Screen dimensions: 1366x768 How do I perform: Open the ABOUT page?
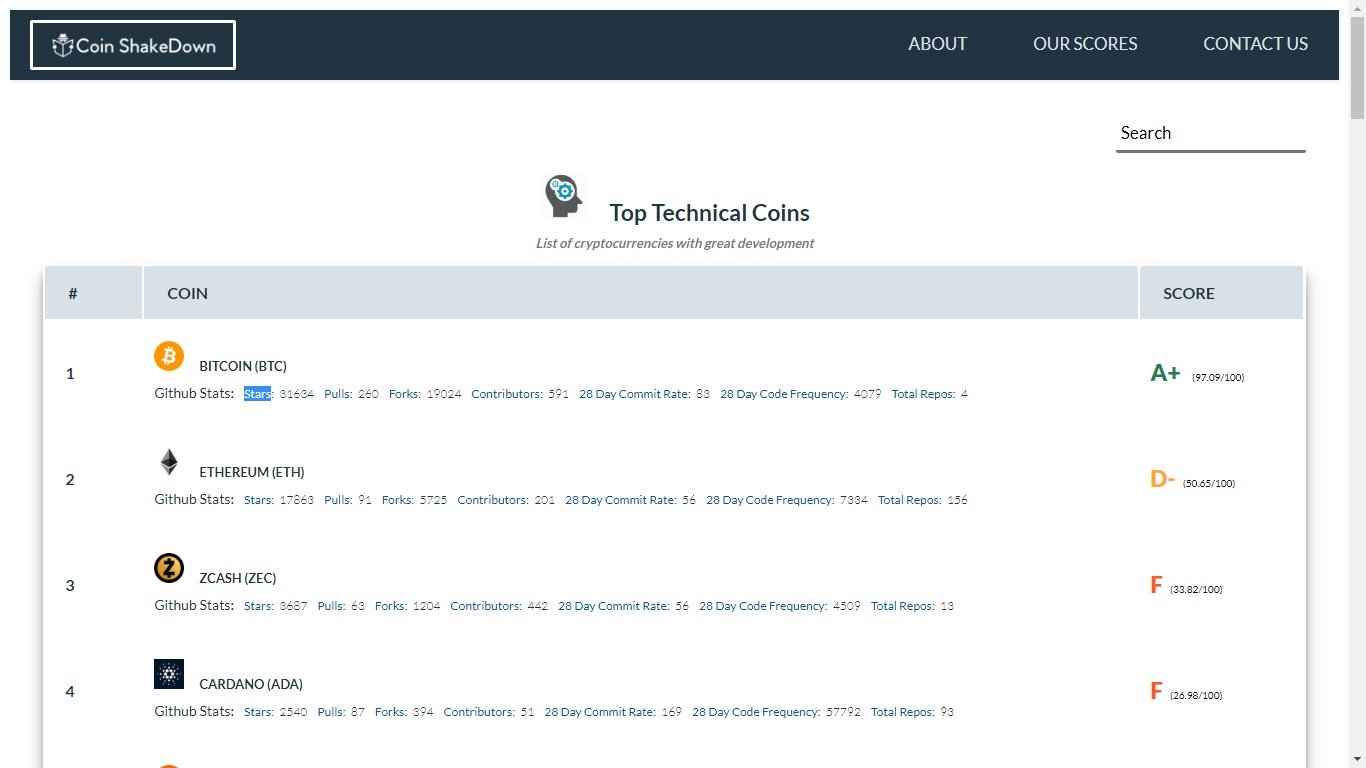tap(937, 44)
